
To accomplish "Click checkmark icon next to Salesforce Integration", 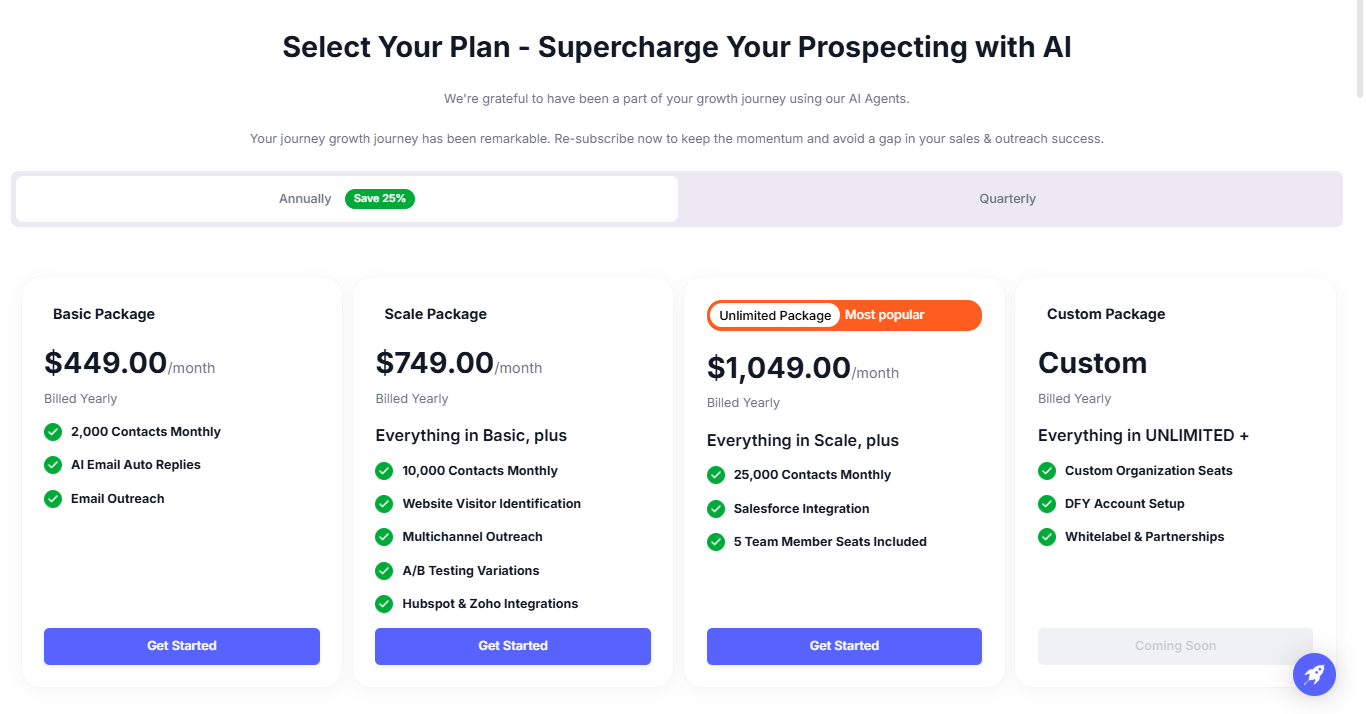I will tap(716, 509).
